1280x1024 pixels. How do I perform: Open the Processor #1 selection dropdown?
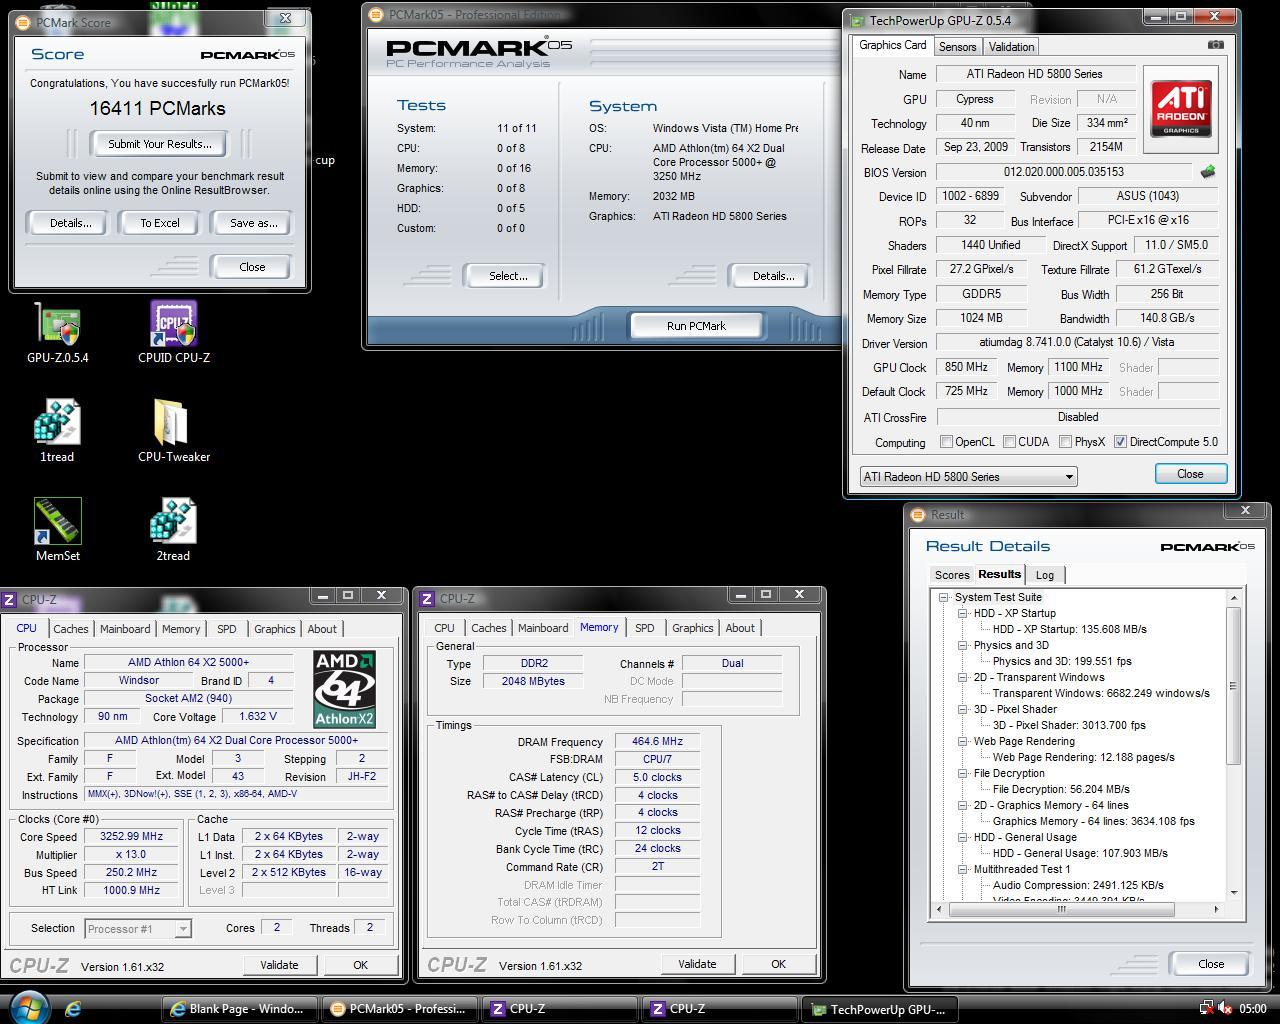[137, 928]
